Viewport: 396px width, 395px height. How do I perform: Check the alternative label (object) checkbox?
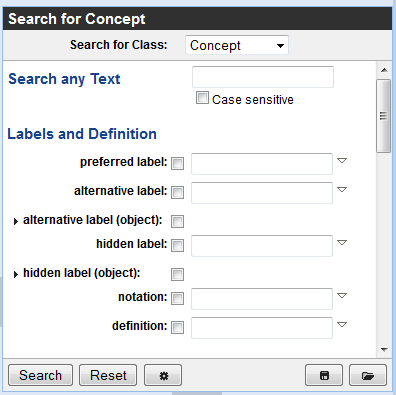coord(177,221)
